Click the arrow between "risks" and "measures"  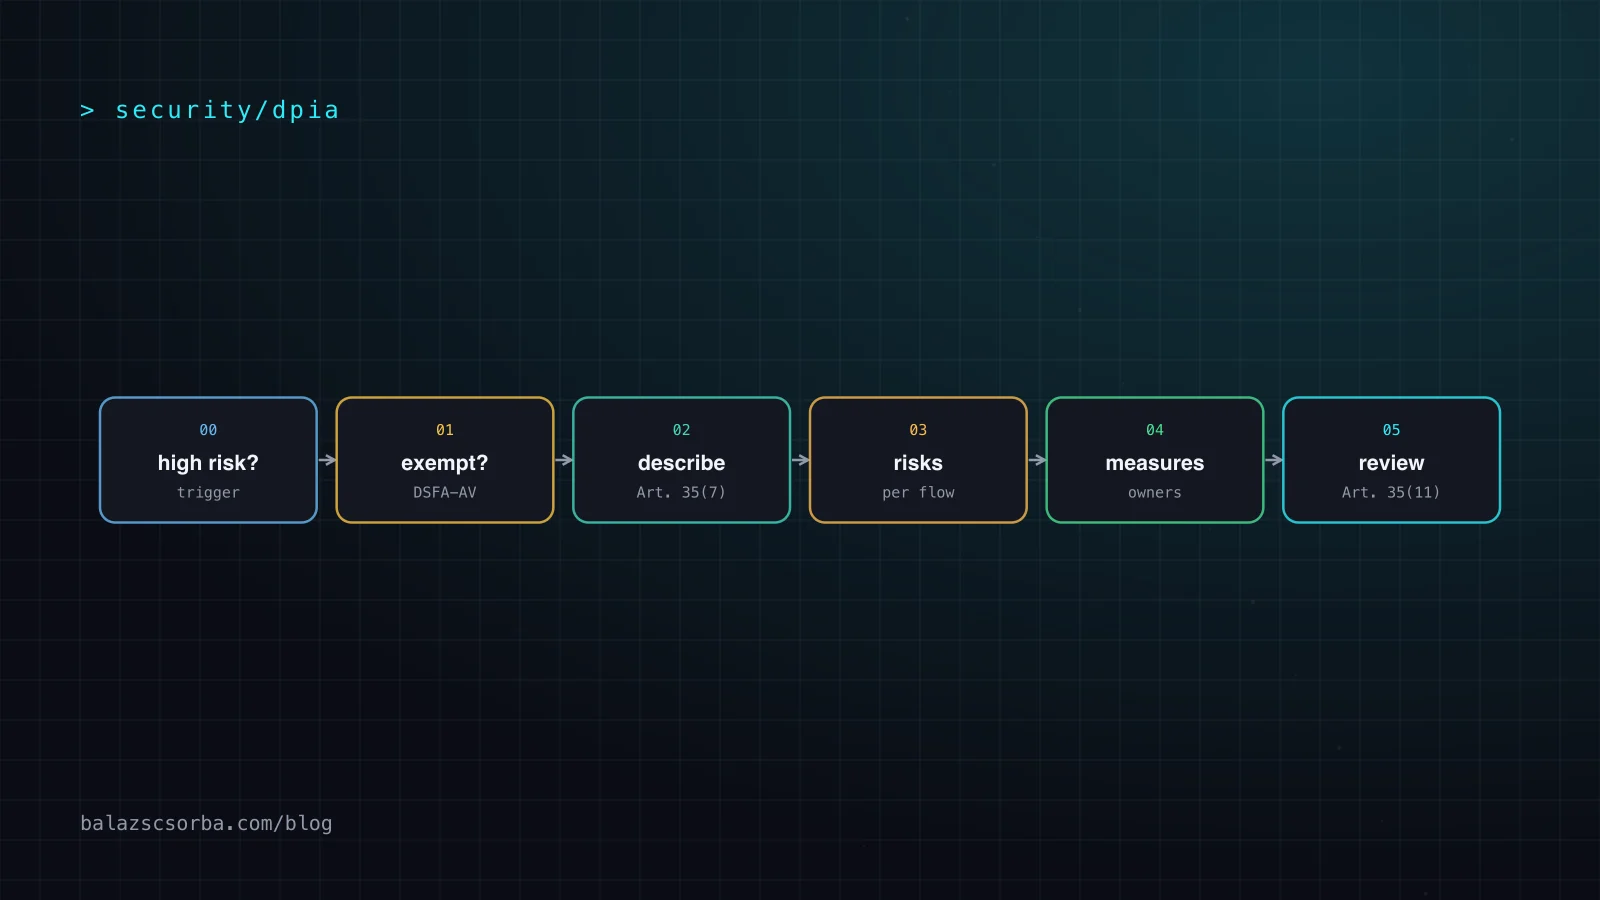(1037, 460)
